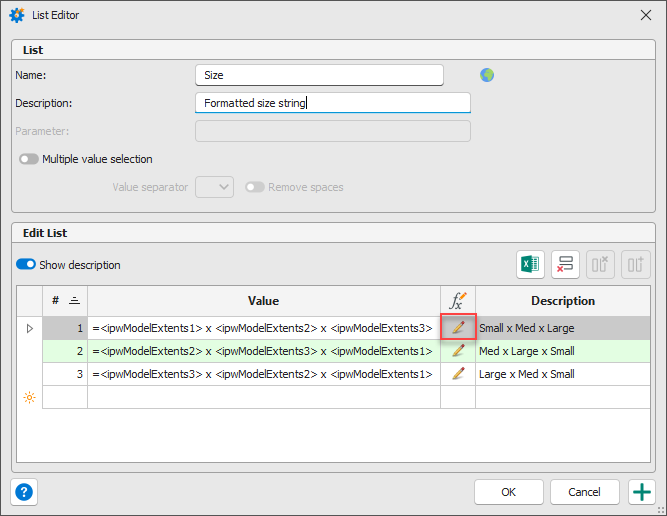Open help with the question mark icon

pyautogui.click(x=24, y=492)
